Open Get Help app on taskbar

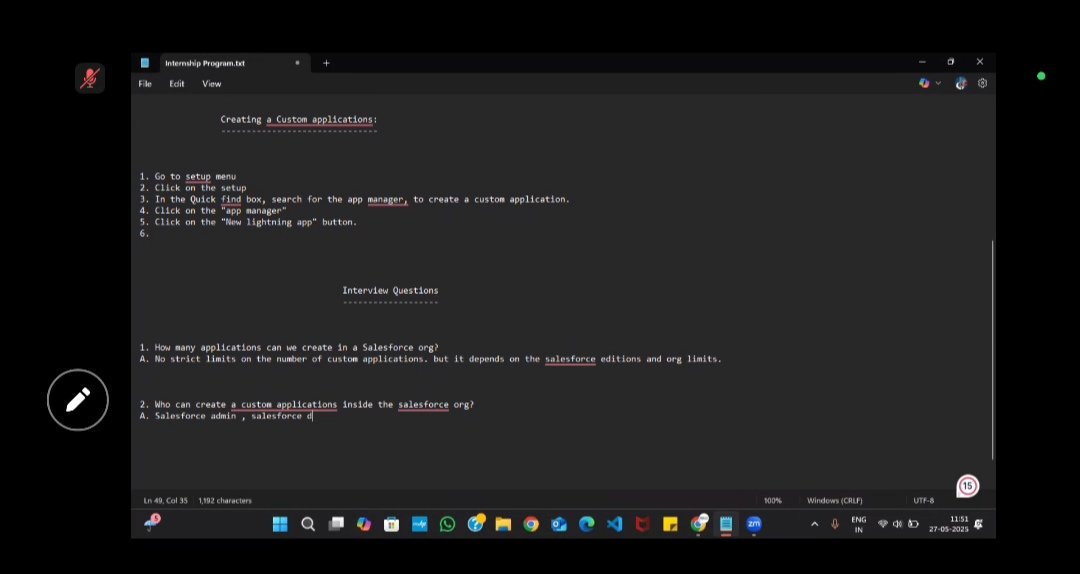pos(475,524)
